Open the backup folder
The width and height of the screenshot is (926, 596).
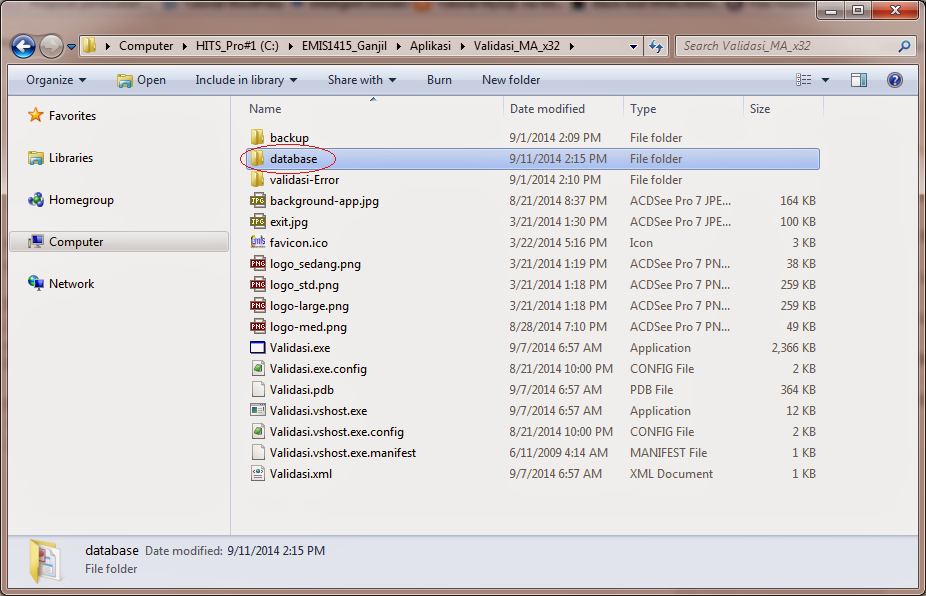pos(287,137)
